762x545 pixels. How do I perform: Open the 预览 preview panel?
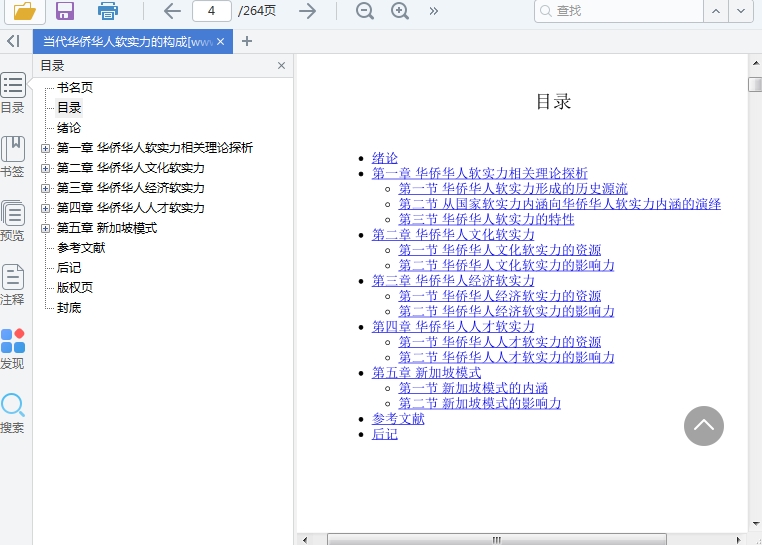point(13,221)
